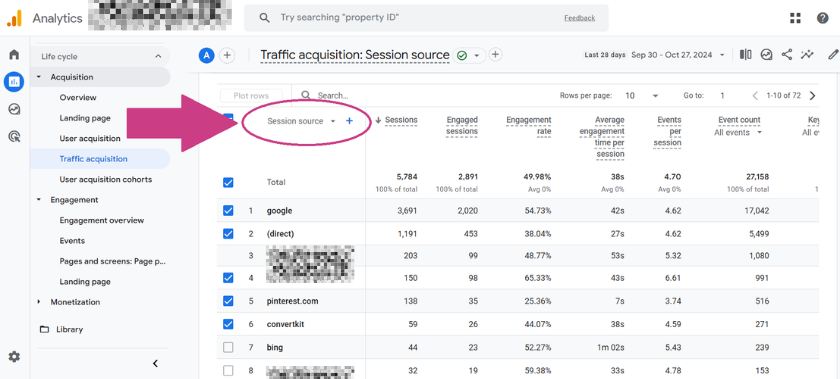This screenshot has width=840, height=379.
Task: Open the Session source dimension dropdown
Action: pyautogui.click(x=302, y=121)
